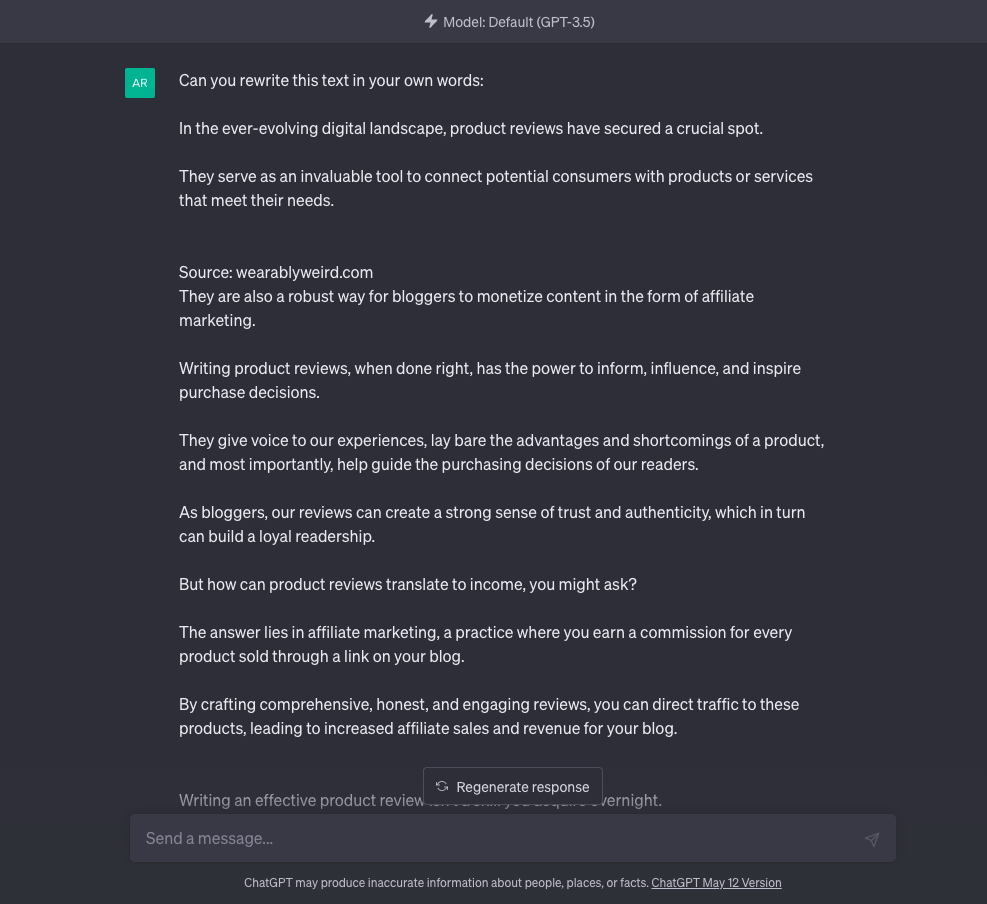Screen dimensions: 987x904
Task: Click the paragraph about an invaluable tool
Action: [x=495, y=188]
